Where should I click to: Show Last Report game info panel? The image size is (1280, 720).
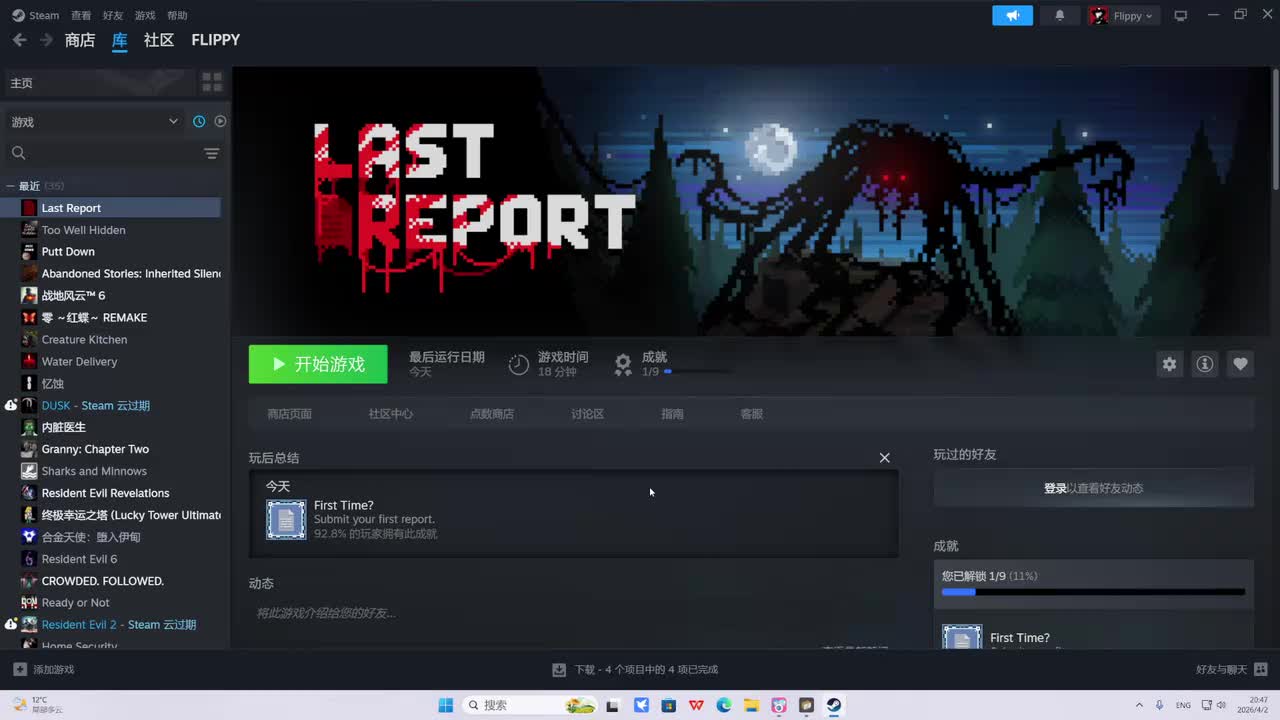[1205, 364]
